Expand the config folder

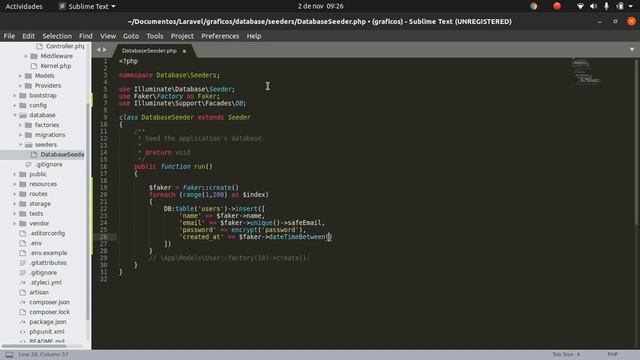(x=14, y=105)
